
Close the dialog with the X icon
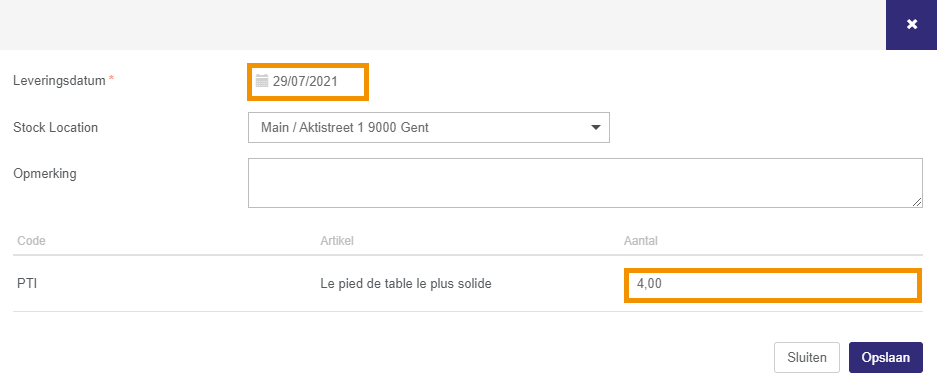click(911, 25)
